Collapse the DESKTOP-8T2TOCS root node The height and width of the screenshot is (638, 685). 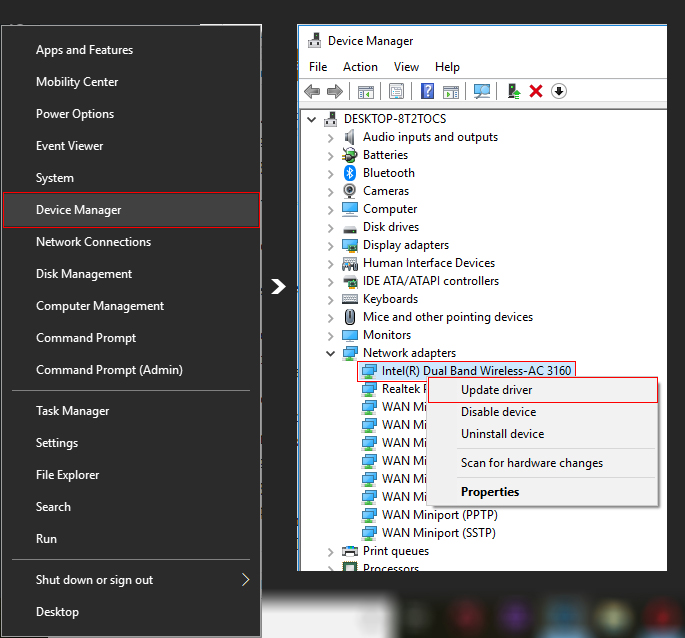click(311, 119)
